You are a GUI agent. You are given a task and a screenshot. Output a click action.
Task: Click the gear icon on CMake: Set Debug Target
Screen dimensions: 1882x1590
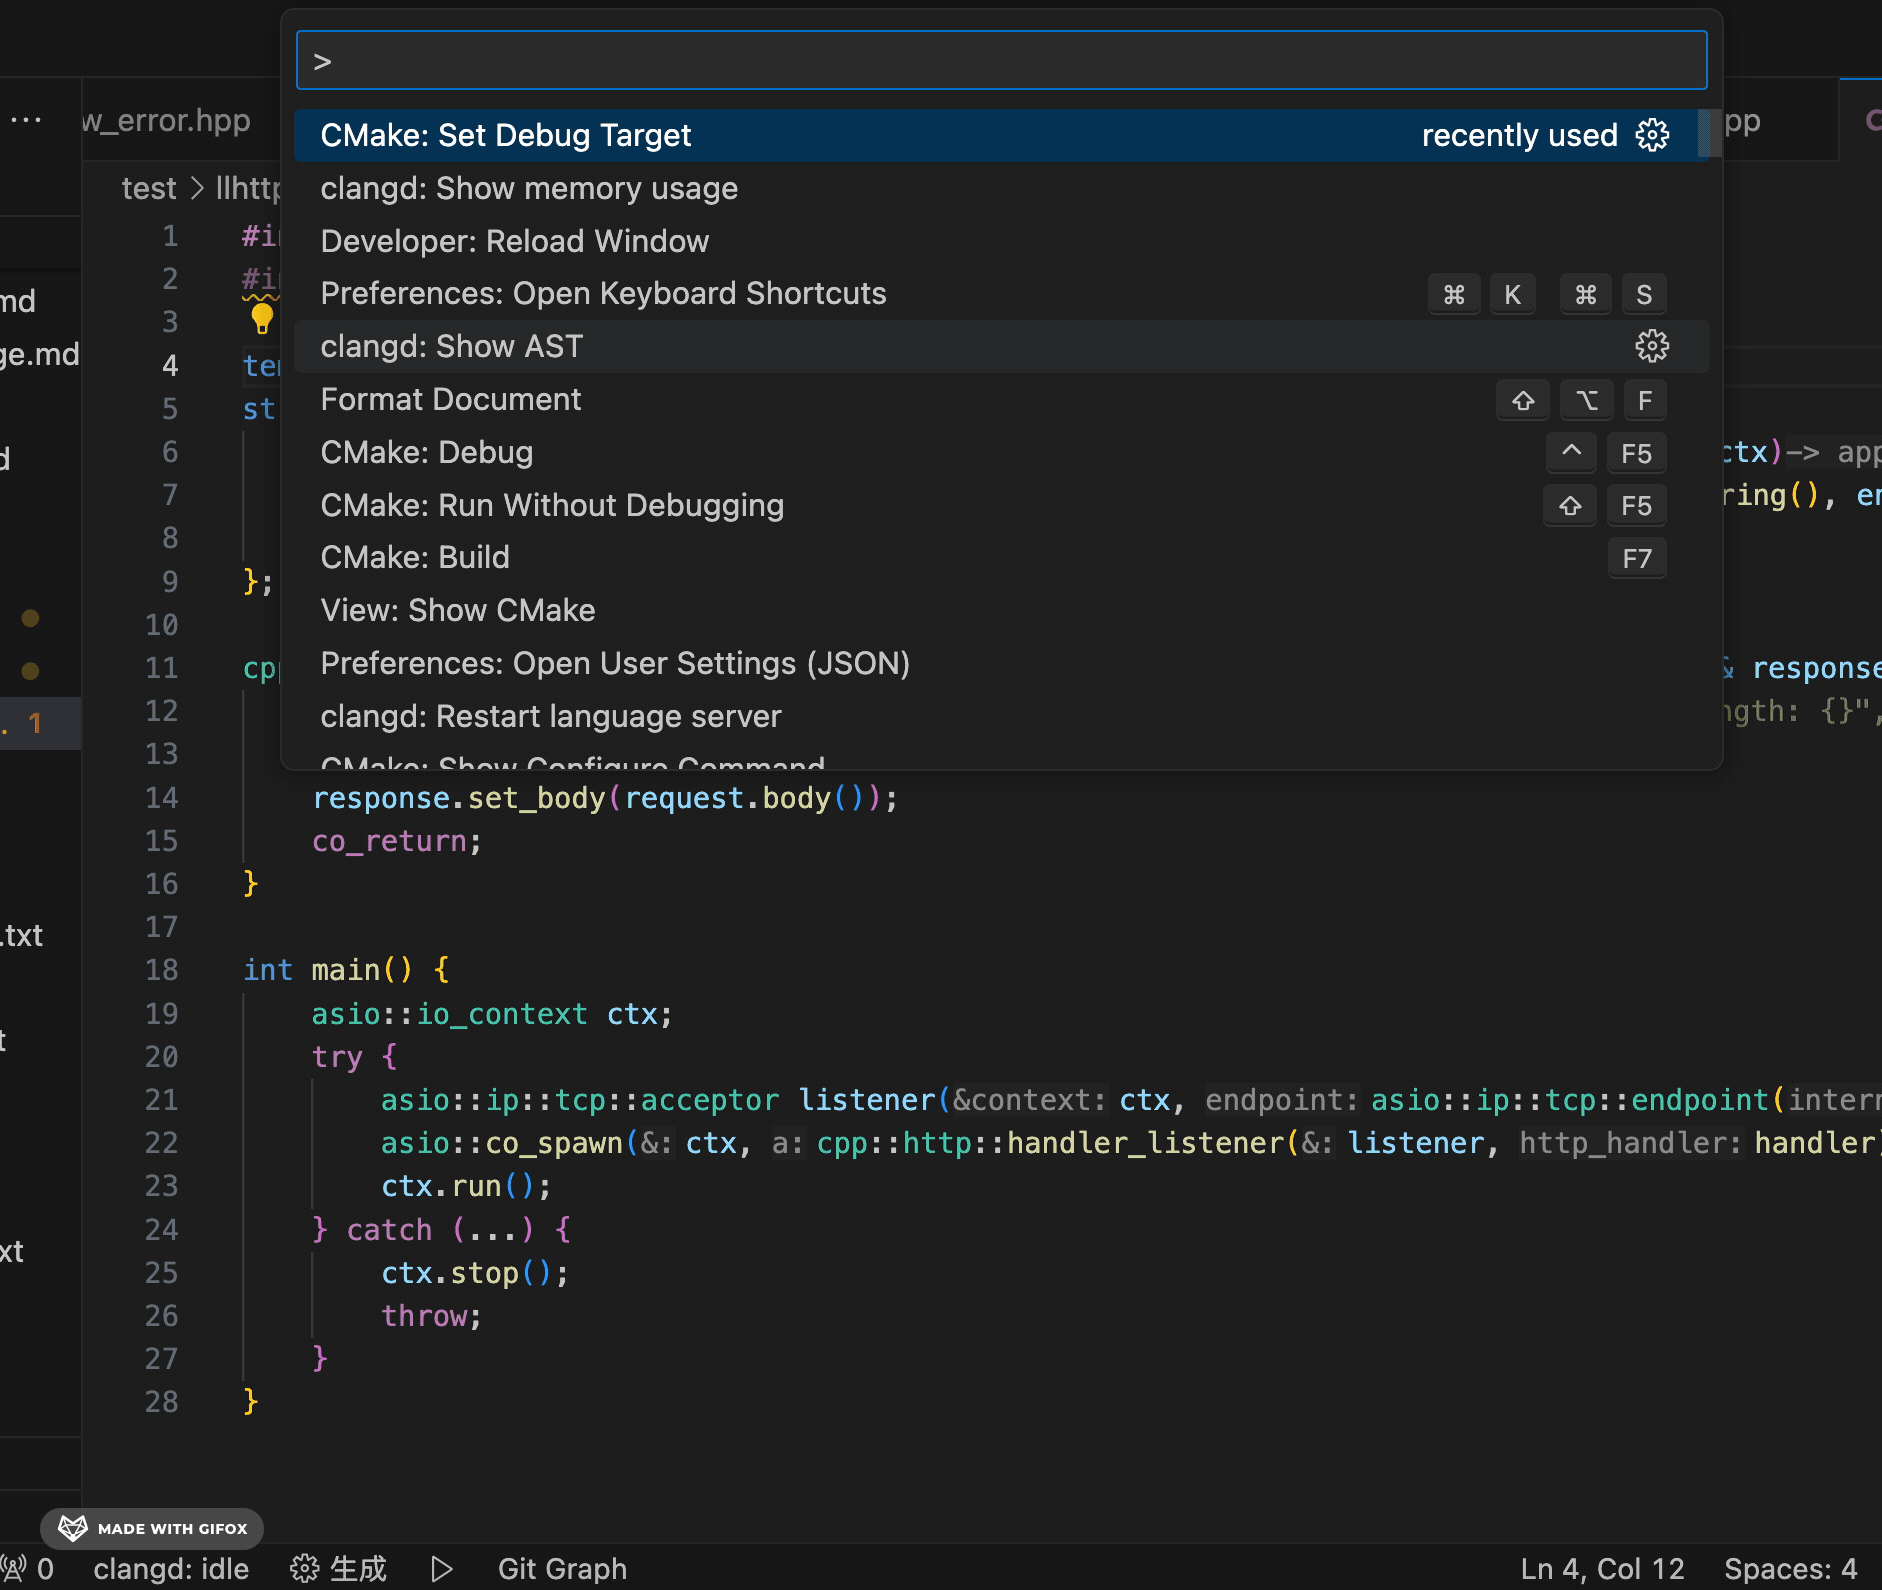click(x=1652, y=135)
